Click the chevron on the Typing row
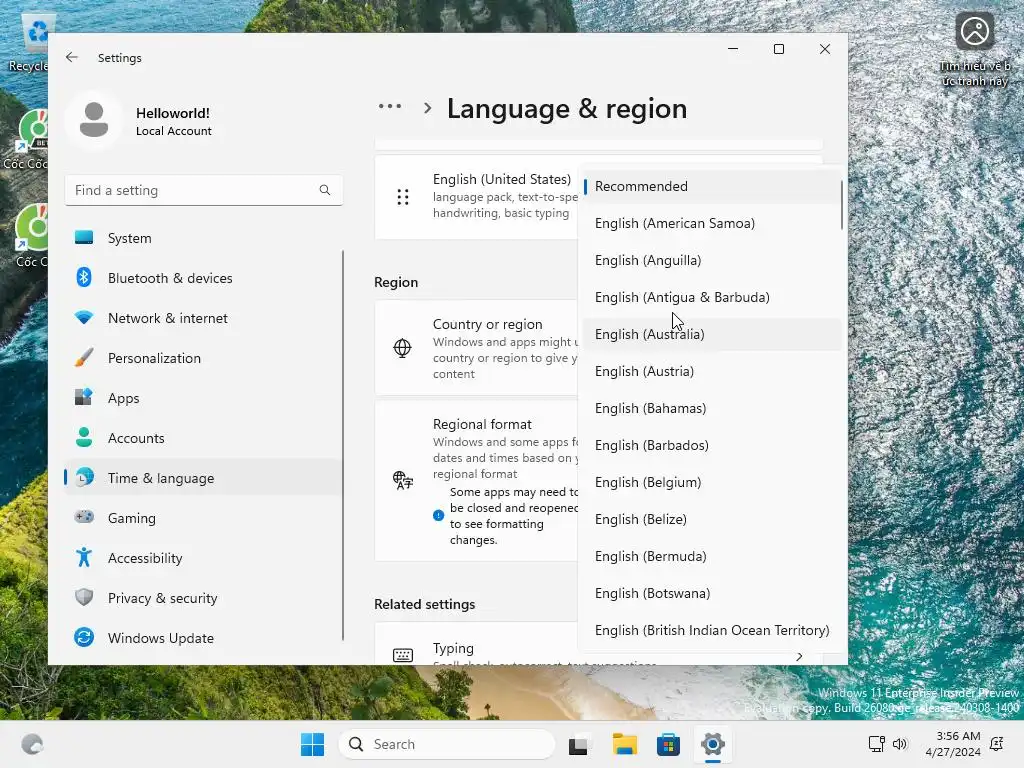 point(799,656)
